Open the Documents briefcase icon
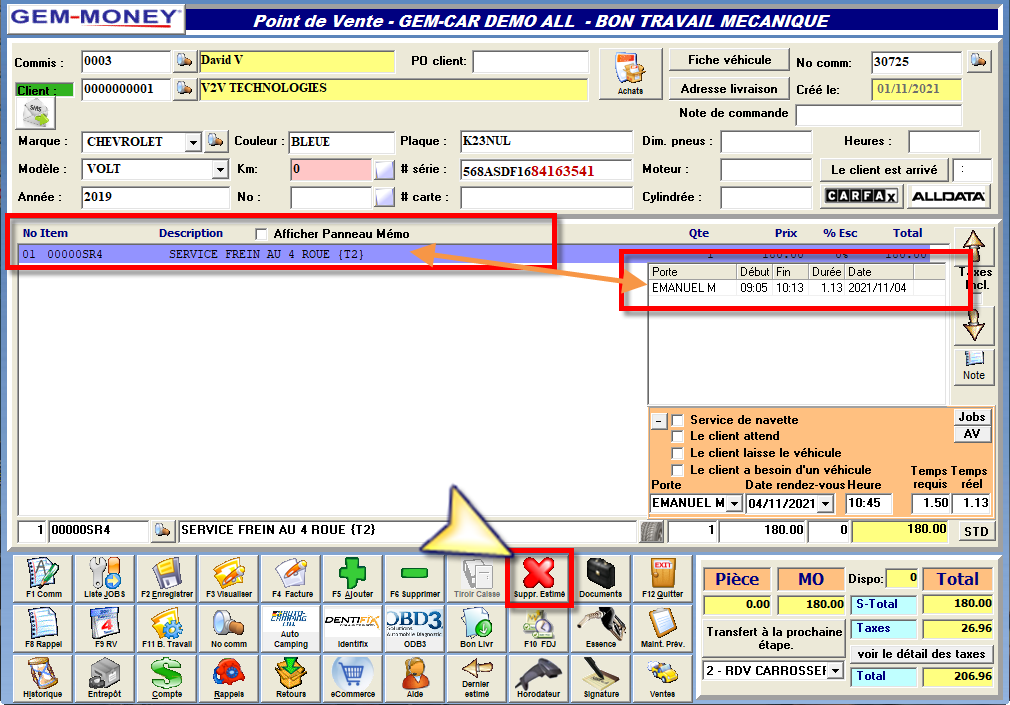1010x705 pixels. coord(600,578)
